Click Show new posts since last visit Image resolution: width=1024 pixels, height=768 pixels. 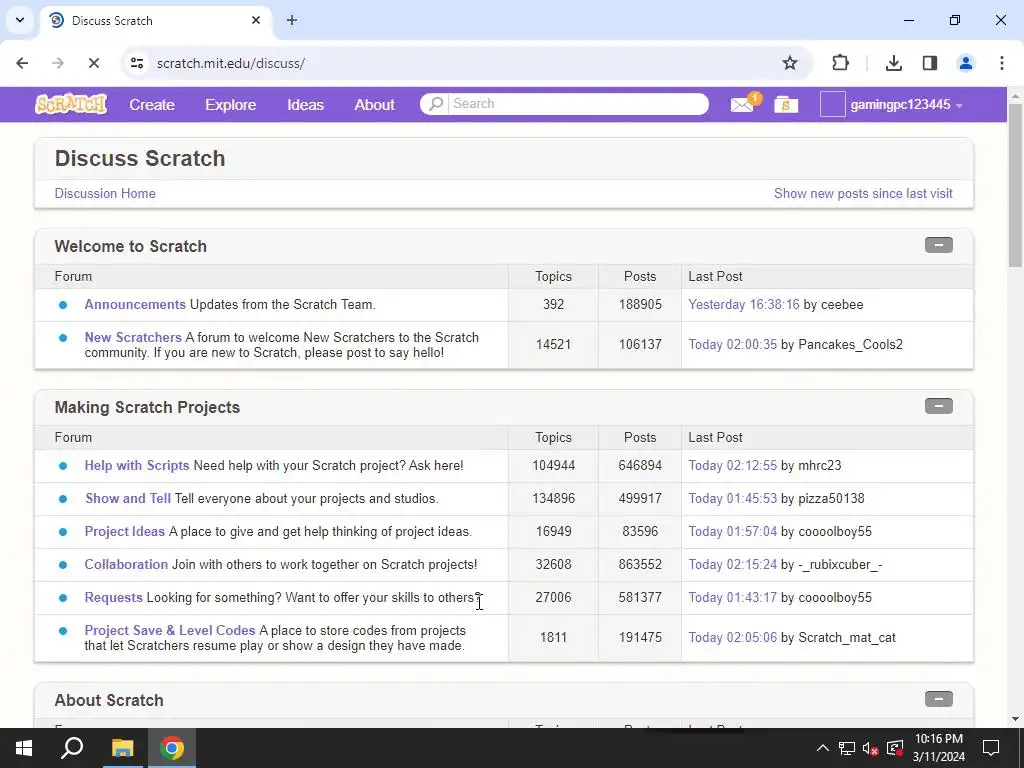863,193
